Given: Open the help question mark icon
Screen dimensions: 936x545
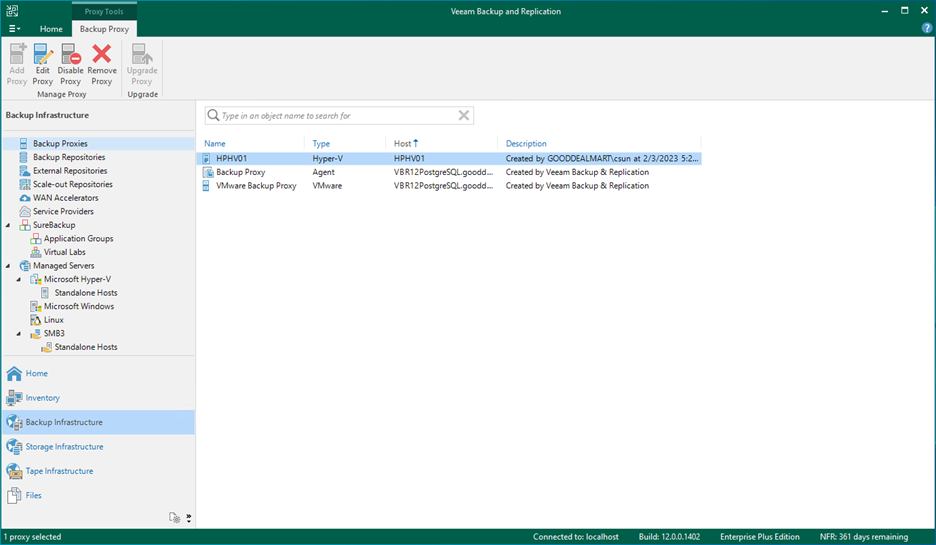Looking at the screenshot, I should pos(926,28).
